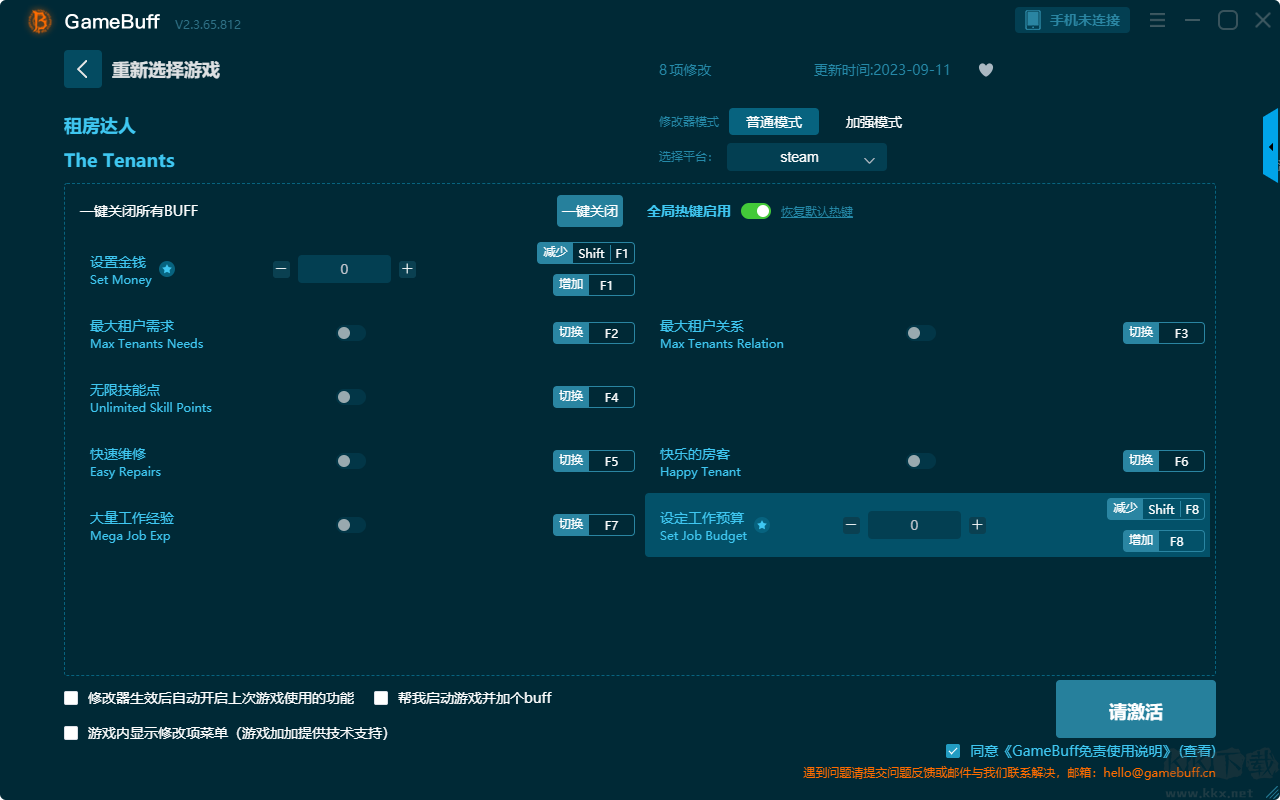
Task: Click the 一键关闭 button
Action: click(590, 211)
